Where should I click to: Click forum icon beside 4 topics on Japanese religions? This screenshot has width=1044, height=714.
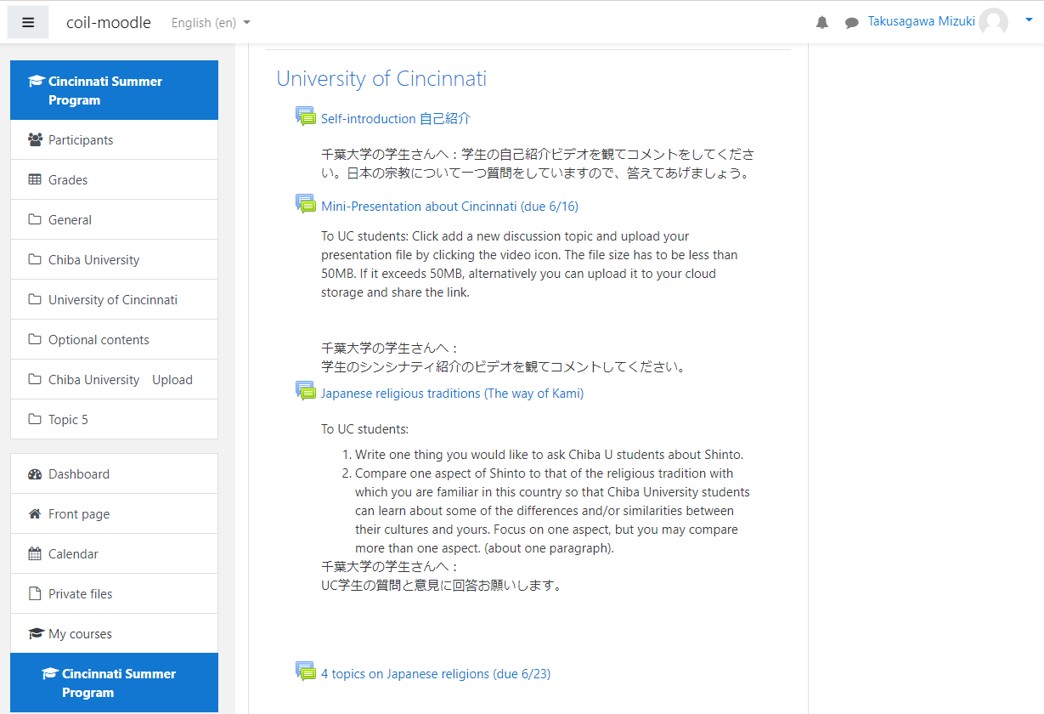coord(306,671)
